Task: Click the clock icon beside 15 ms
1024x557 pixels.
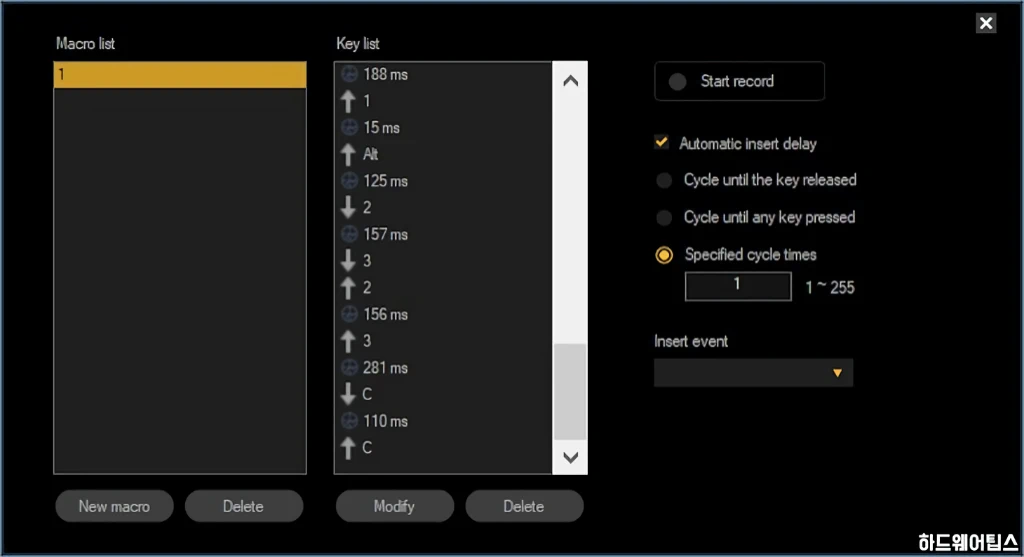Action: coord(349,127)
